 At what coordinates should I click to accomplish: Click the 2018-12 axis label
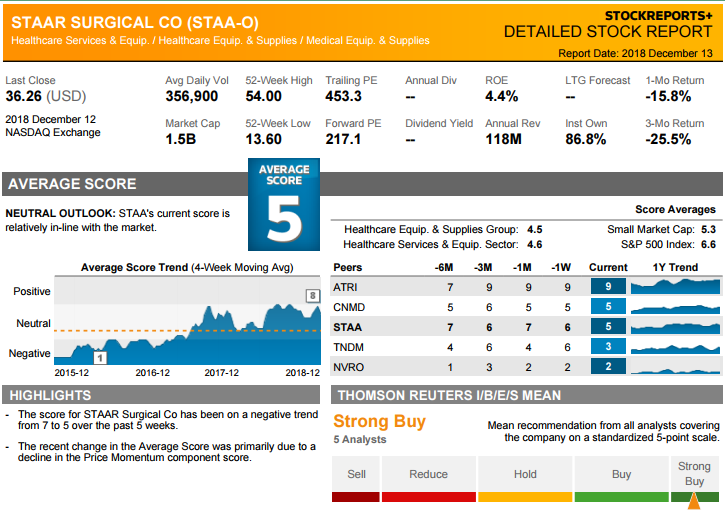tap(302, 373)
